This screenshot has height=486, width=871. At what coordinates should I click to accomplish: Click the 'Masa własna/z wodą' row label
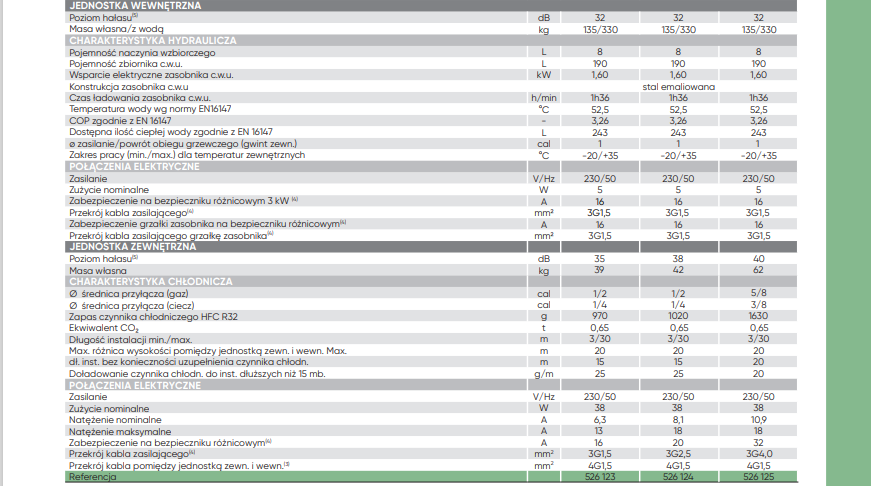pos(116,29)
